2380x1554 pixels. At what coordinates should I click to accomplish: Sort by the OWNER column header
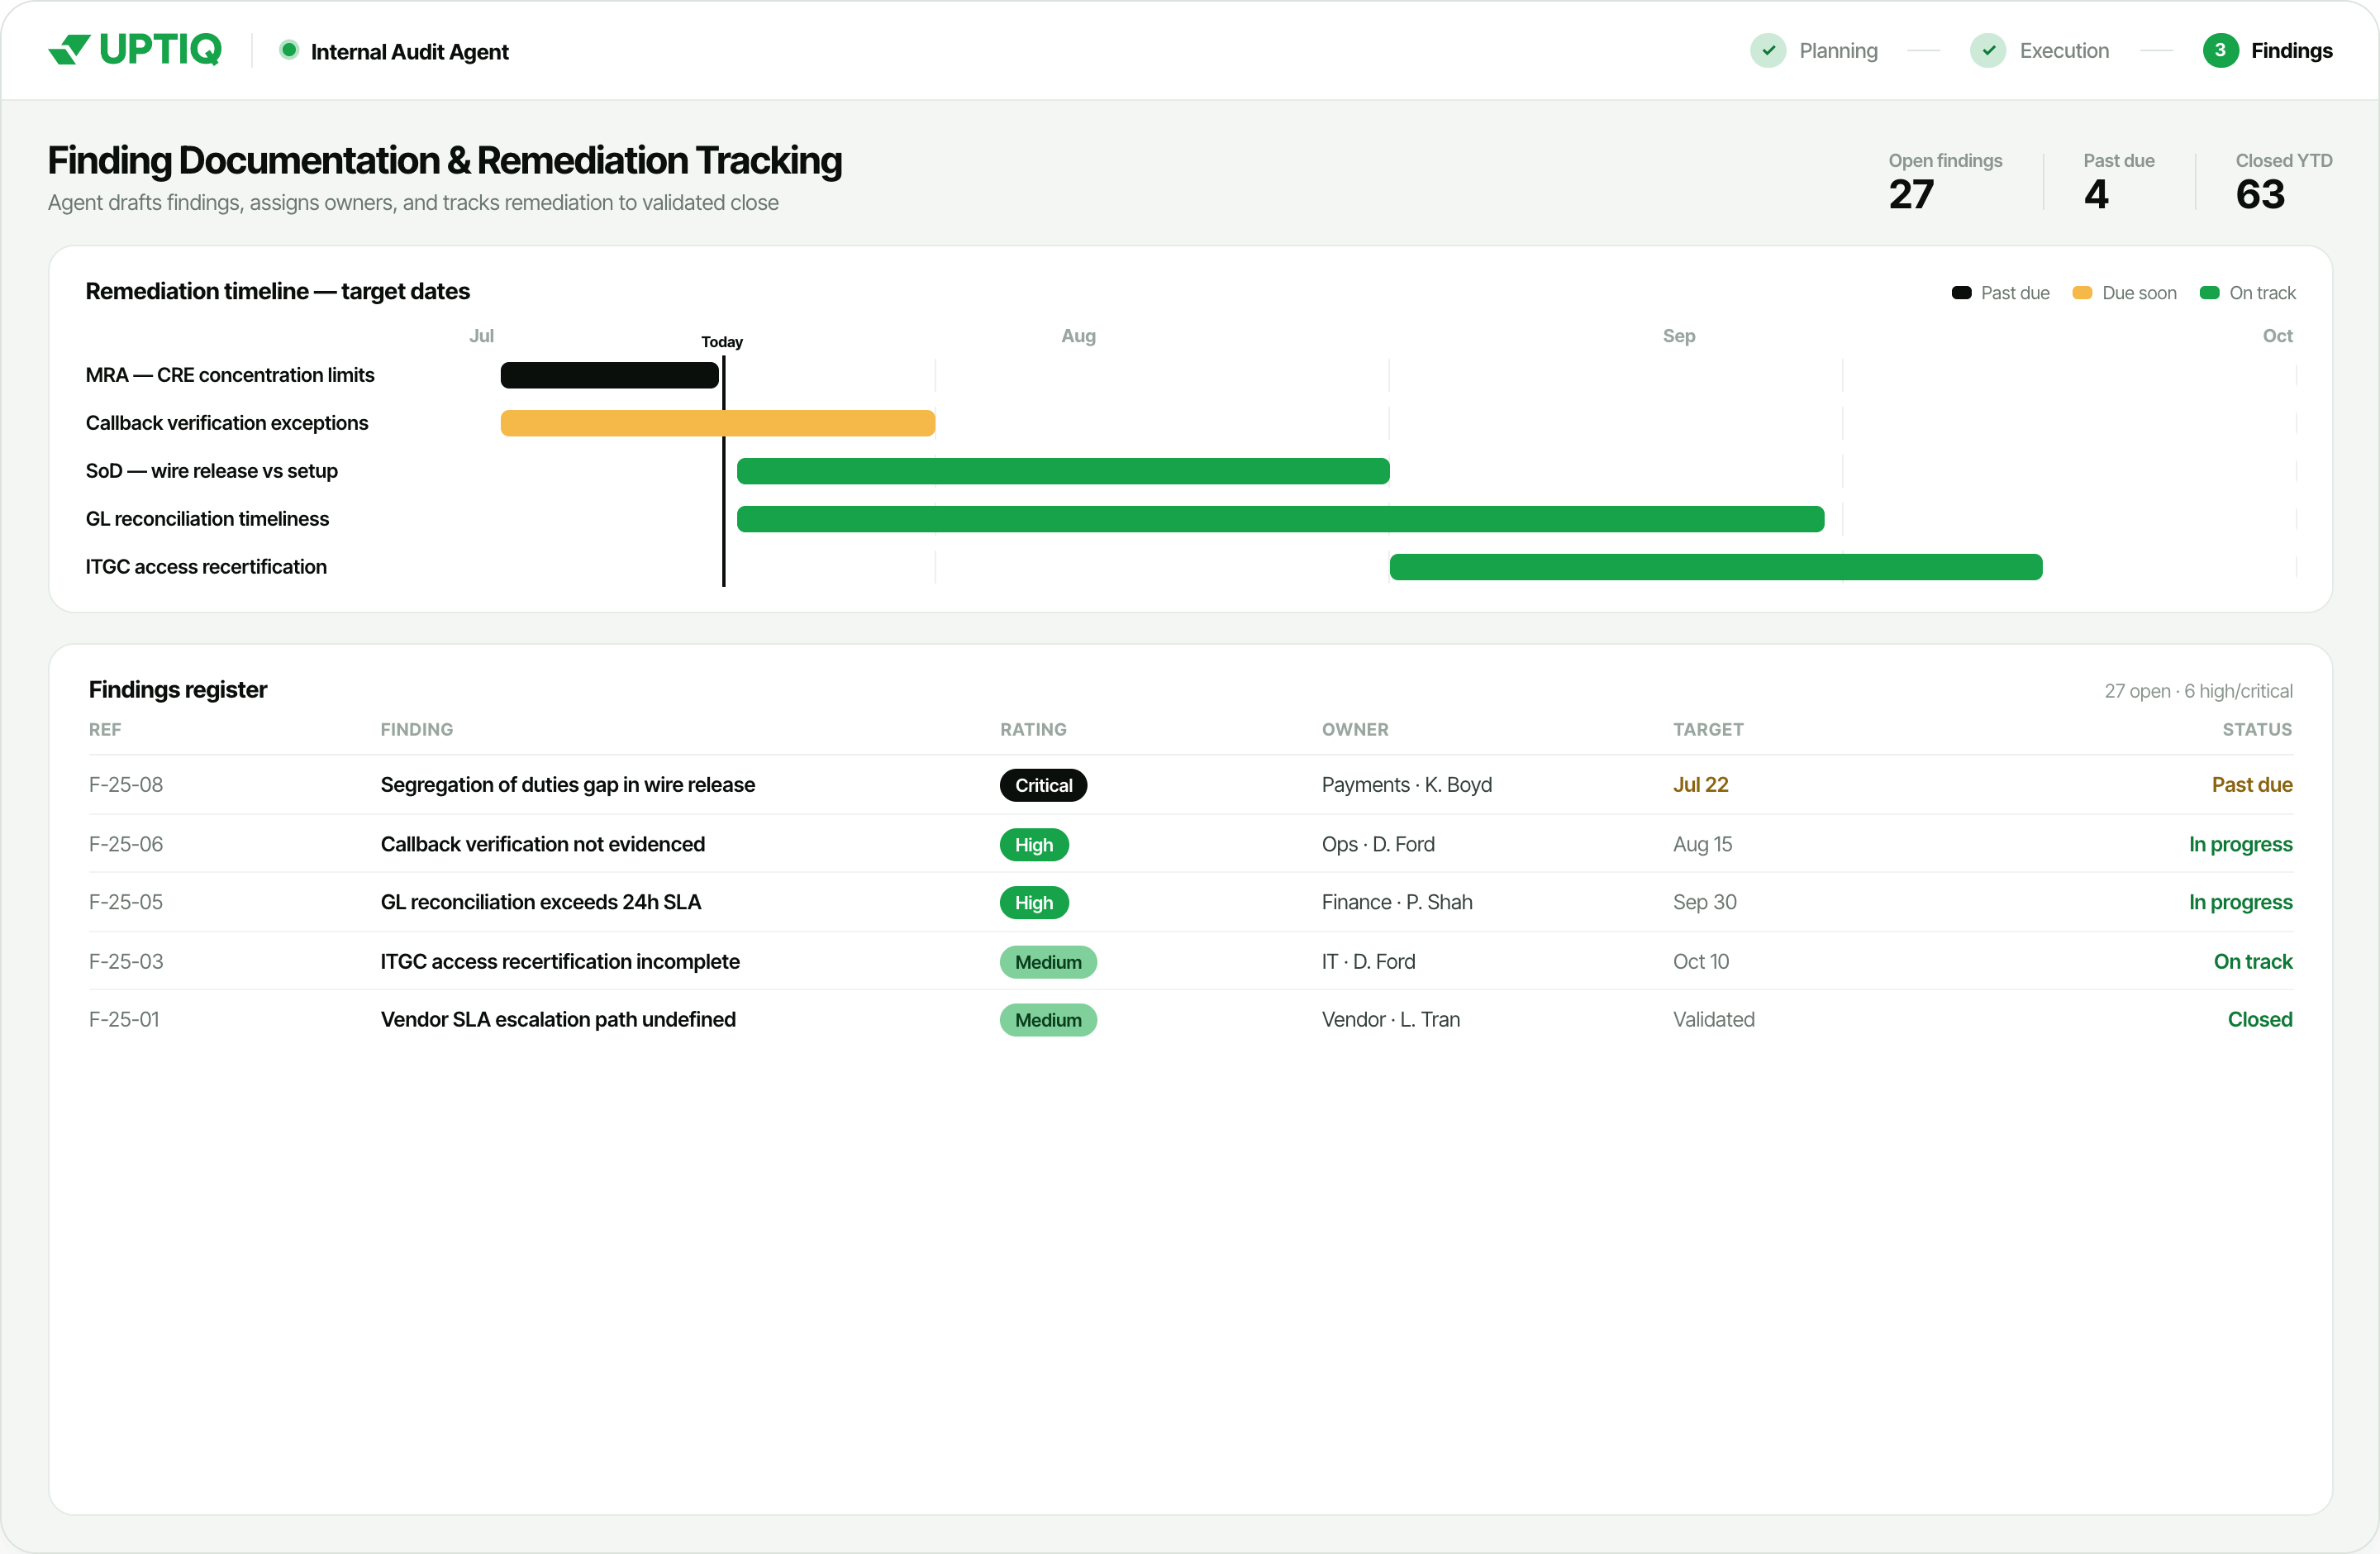pyautogui.click(x=1355, y=729)
